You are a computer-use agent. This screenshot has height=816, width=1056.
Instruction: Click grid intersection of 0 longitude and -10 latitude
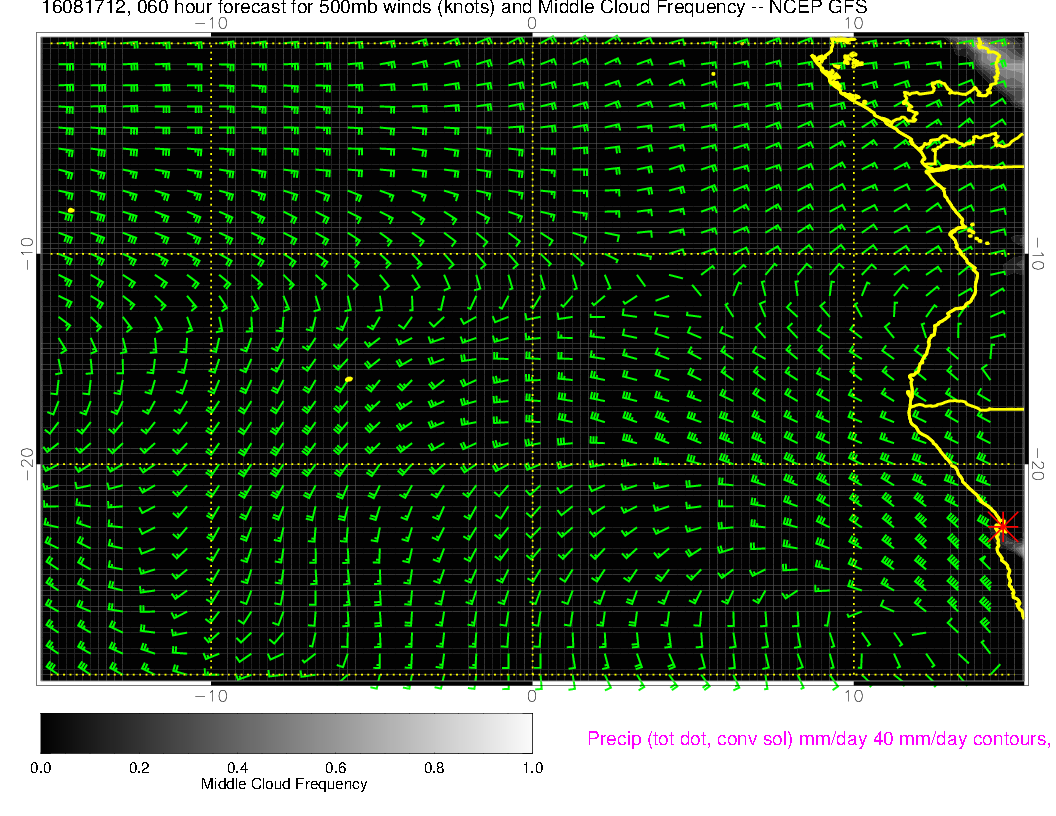pos(532,254)
